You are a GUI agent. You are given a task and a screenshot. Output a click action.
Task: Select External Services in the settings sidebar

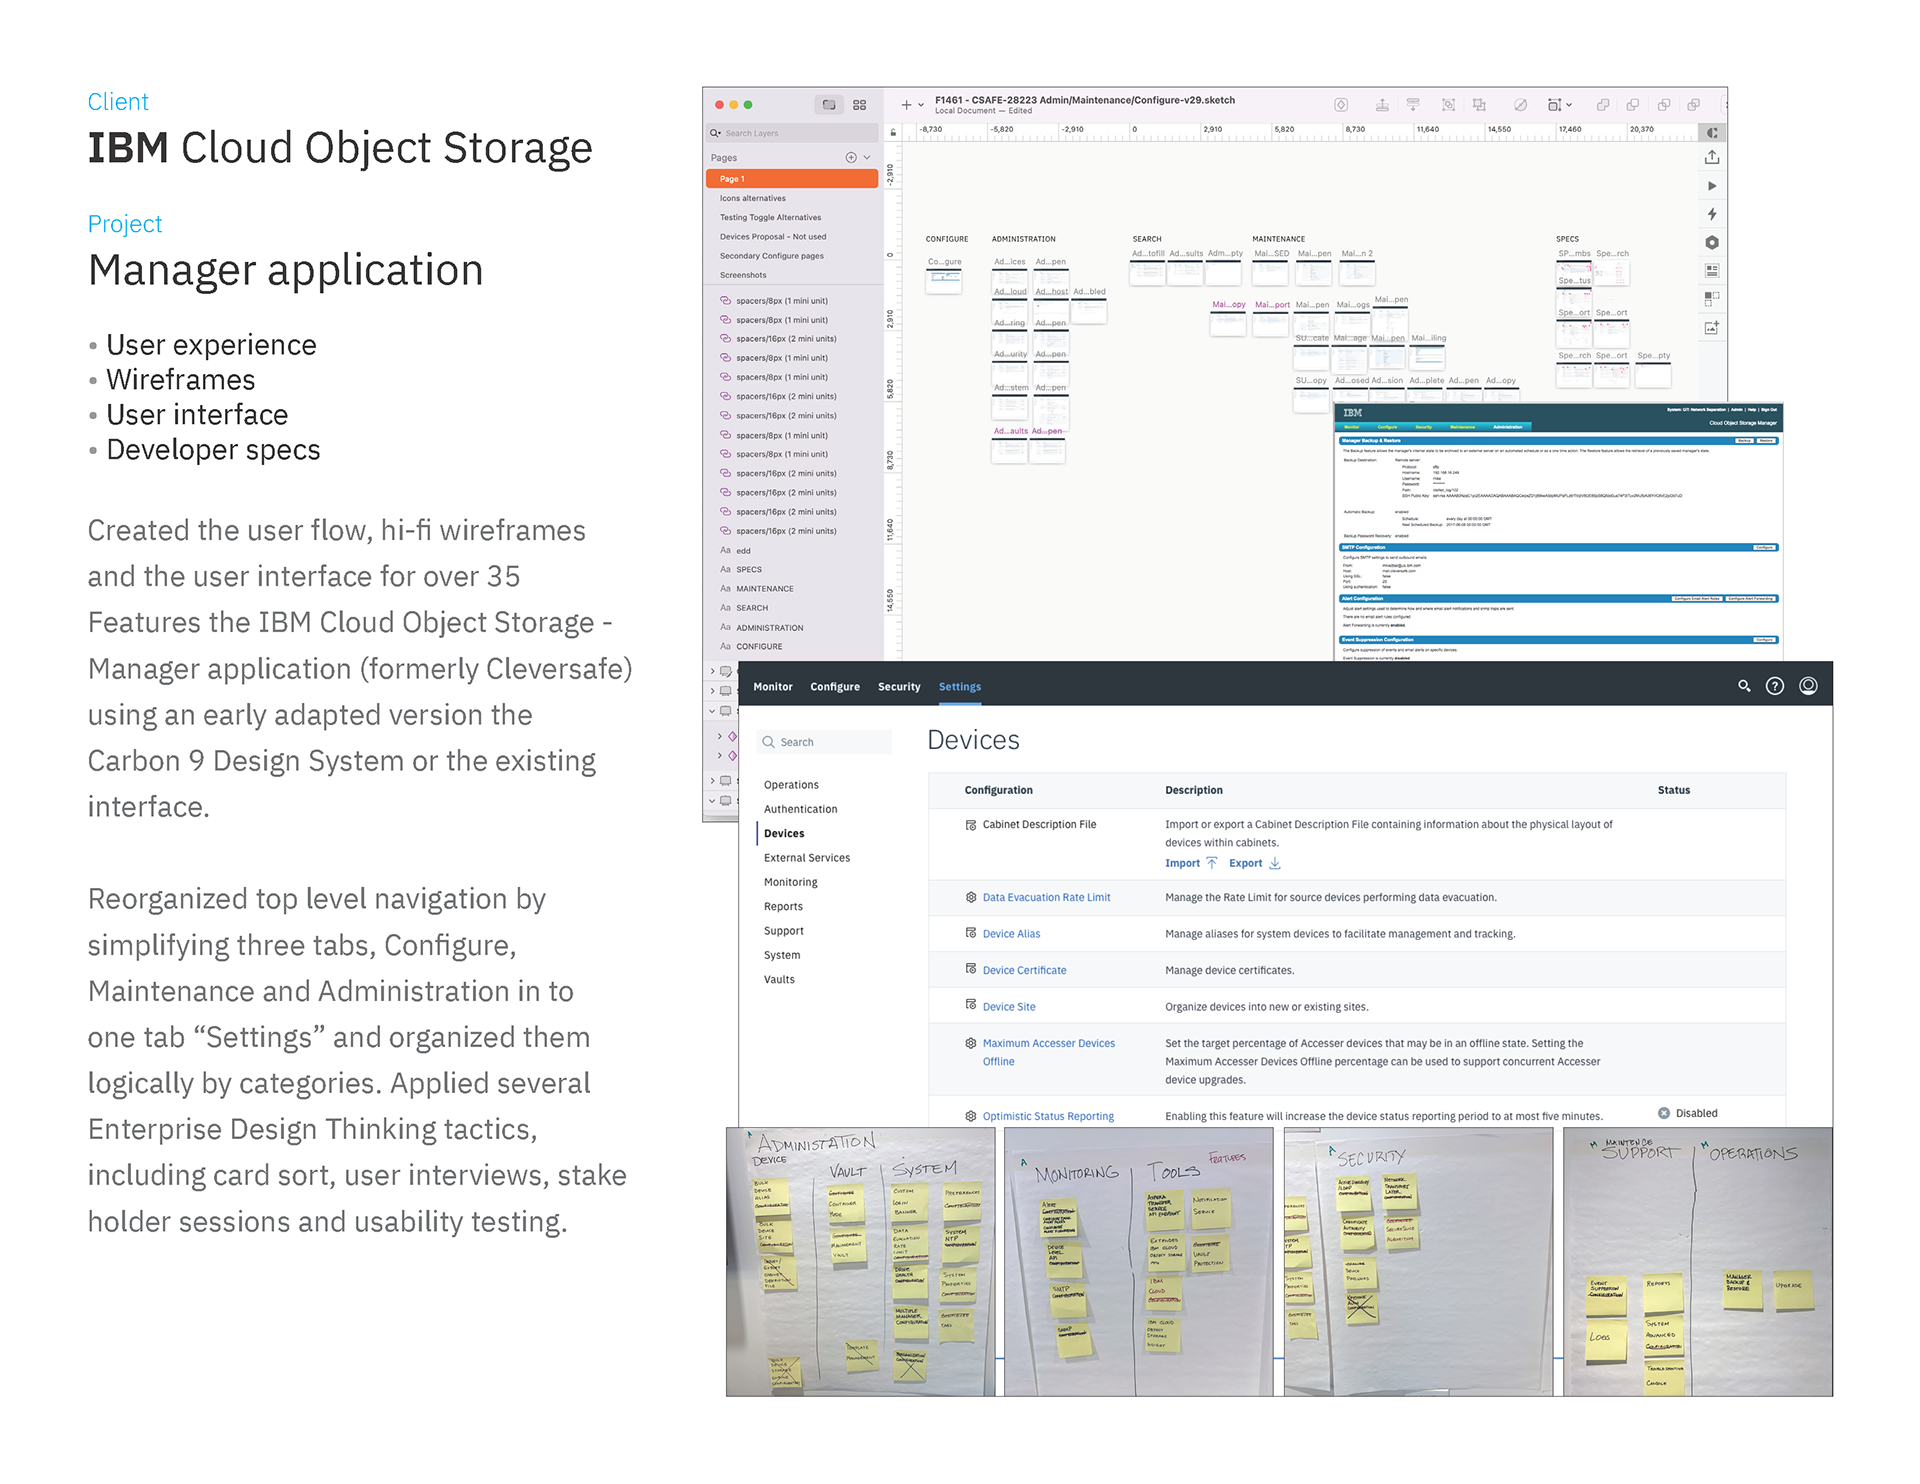[807, 858]
